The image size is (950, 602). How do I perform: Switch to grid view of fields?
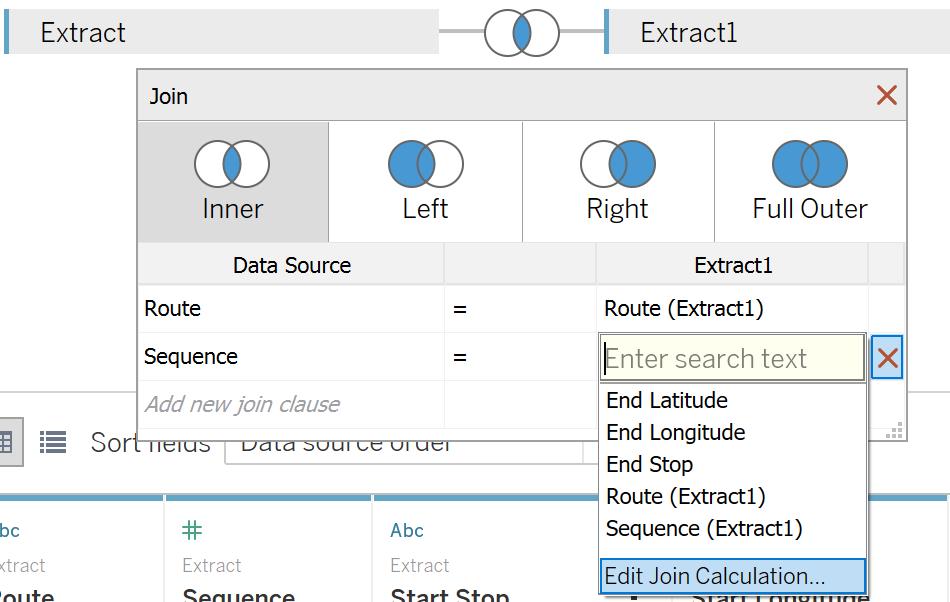[8, 442]
